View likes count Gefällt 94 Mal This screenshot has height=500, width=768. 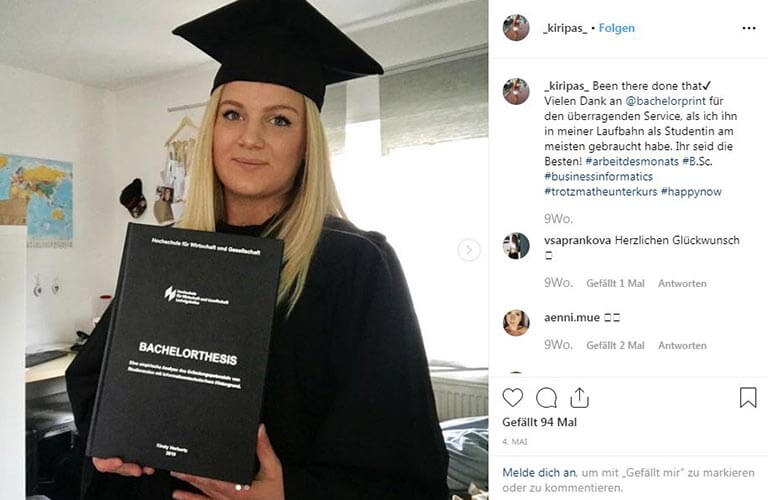[x=540, y=422]
